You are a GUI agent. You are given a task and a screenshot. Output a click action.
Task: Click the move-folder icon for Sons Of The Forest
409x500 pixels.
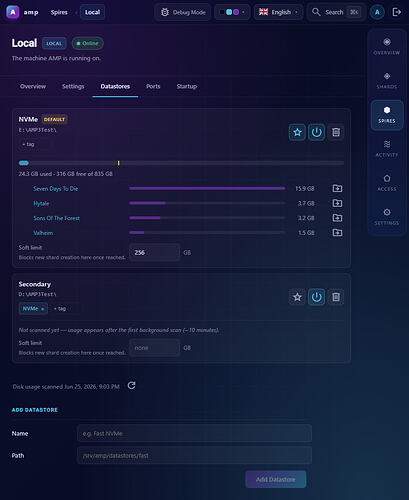[337, 218]
